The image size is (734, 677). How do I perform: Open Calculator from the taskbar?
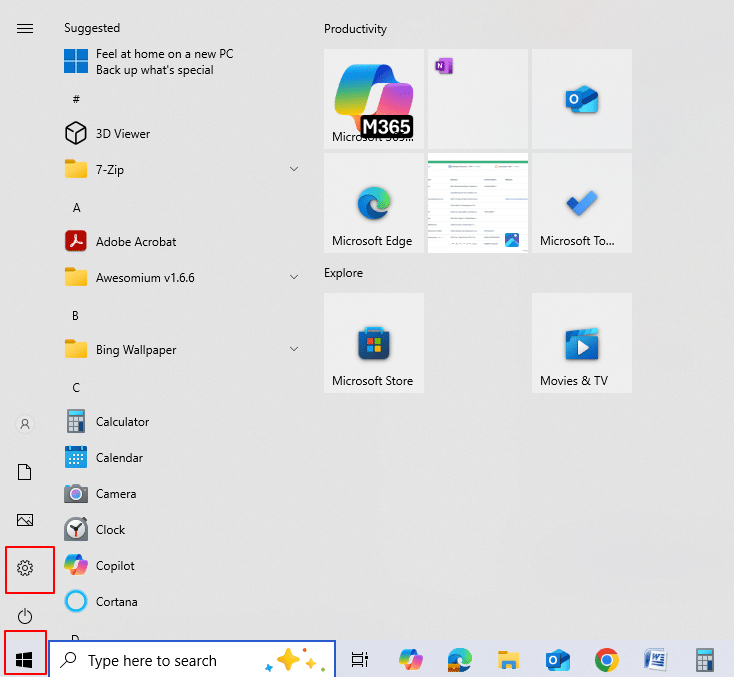705,660
